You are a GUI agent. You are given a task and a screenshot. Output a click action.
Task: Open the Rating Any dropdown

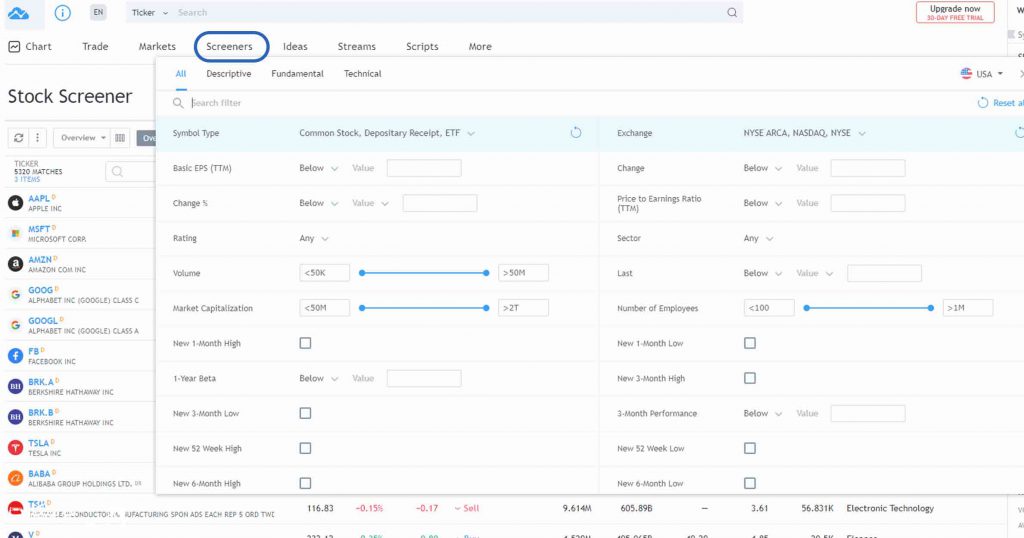(x=313, y=238)
